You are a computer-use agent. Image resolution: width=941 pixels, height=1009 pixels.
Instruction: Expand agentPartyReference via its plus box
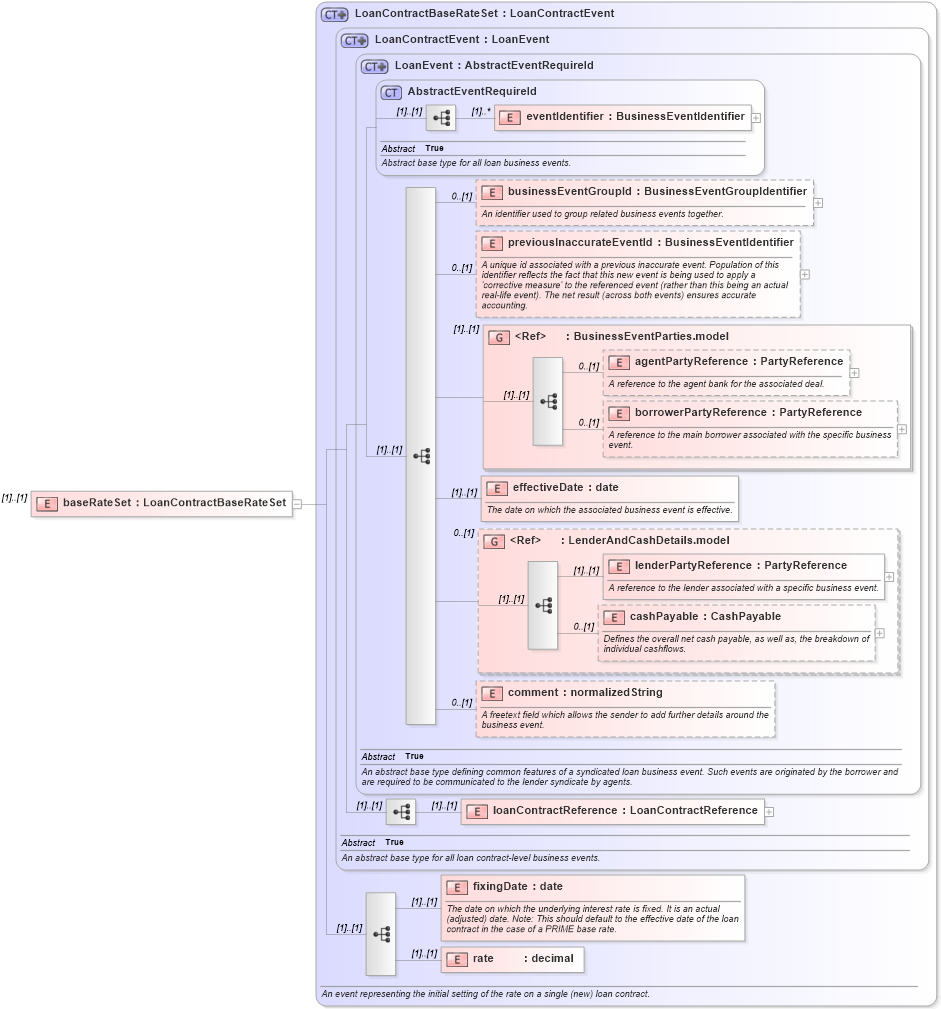tap(853, 372)
